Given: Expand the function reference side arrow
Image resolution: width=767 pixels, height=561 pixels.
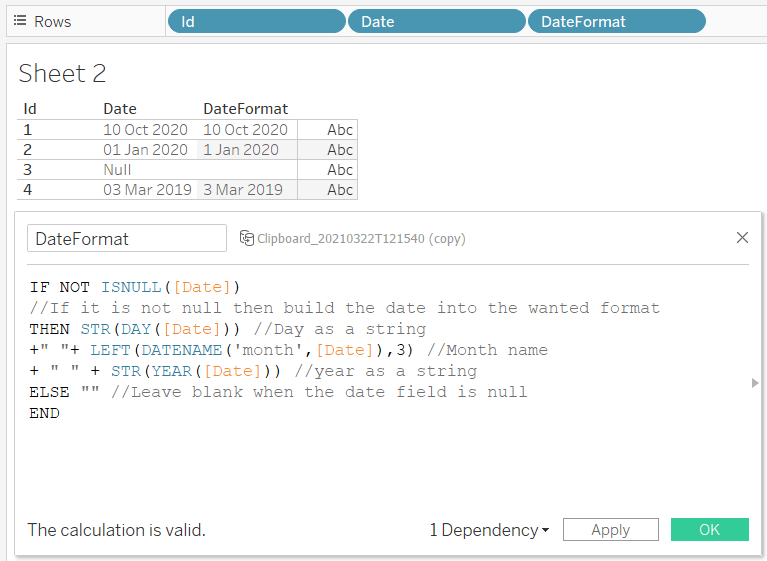Looking at the screenshot, I should [x=755, y=382].
